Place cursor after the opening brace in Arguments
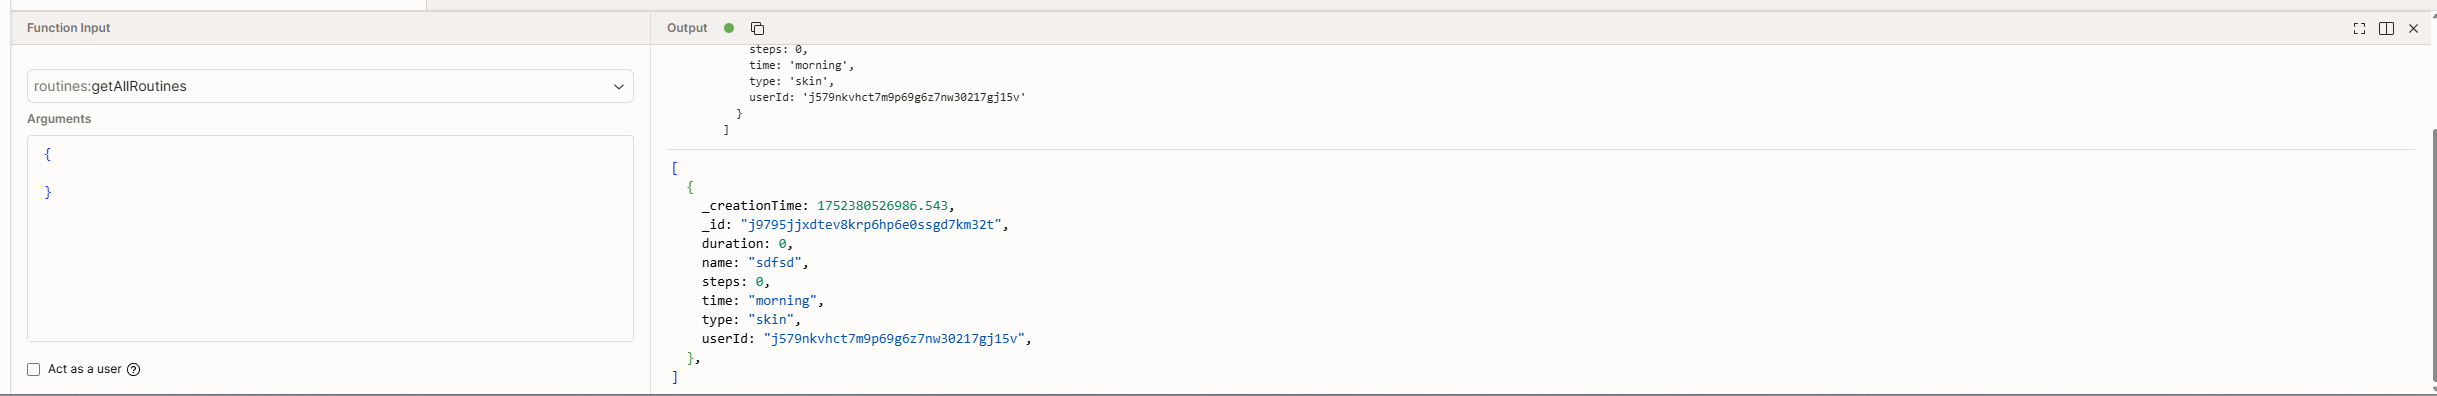This screenshot has height=396, width=2437. click(x=52, y=154)
